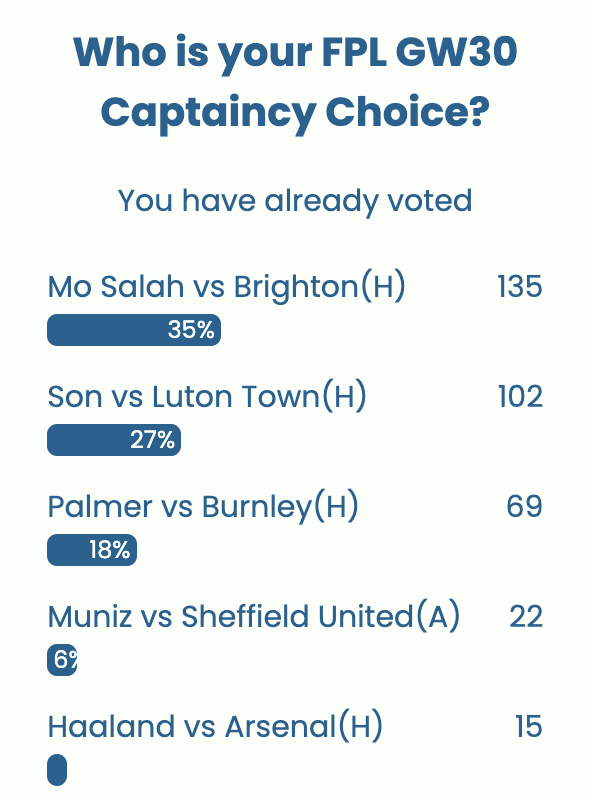
Task: Click the vote count 135 for Salah
Action: (519, 287)
